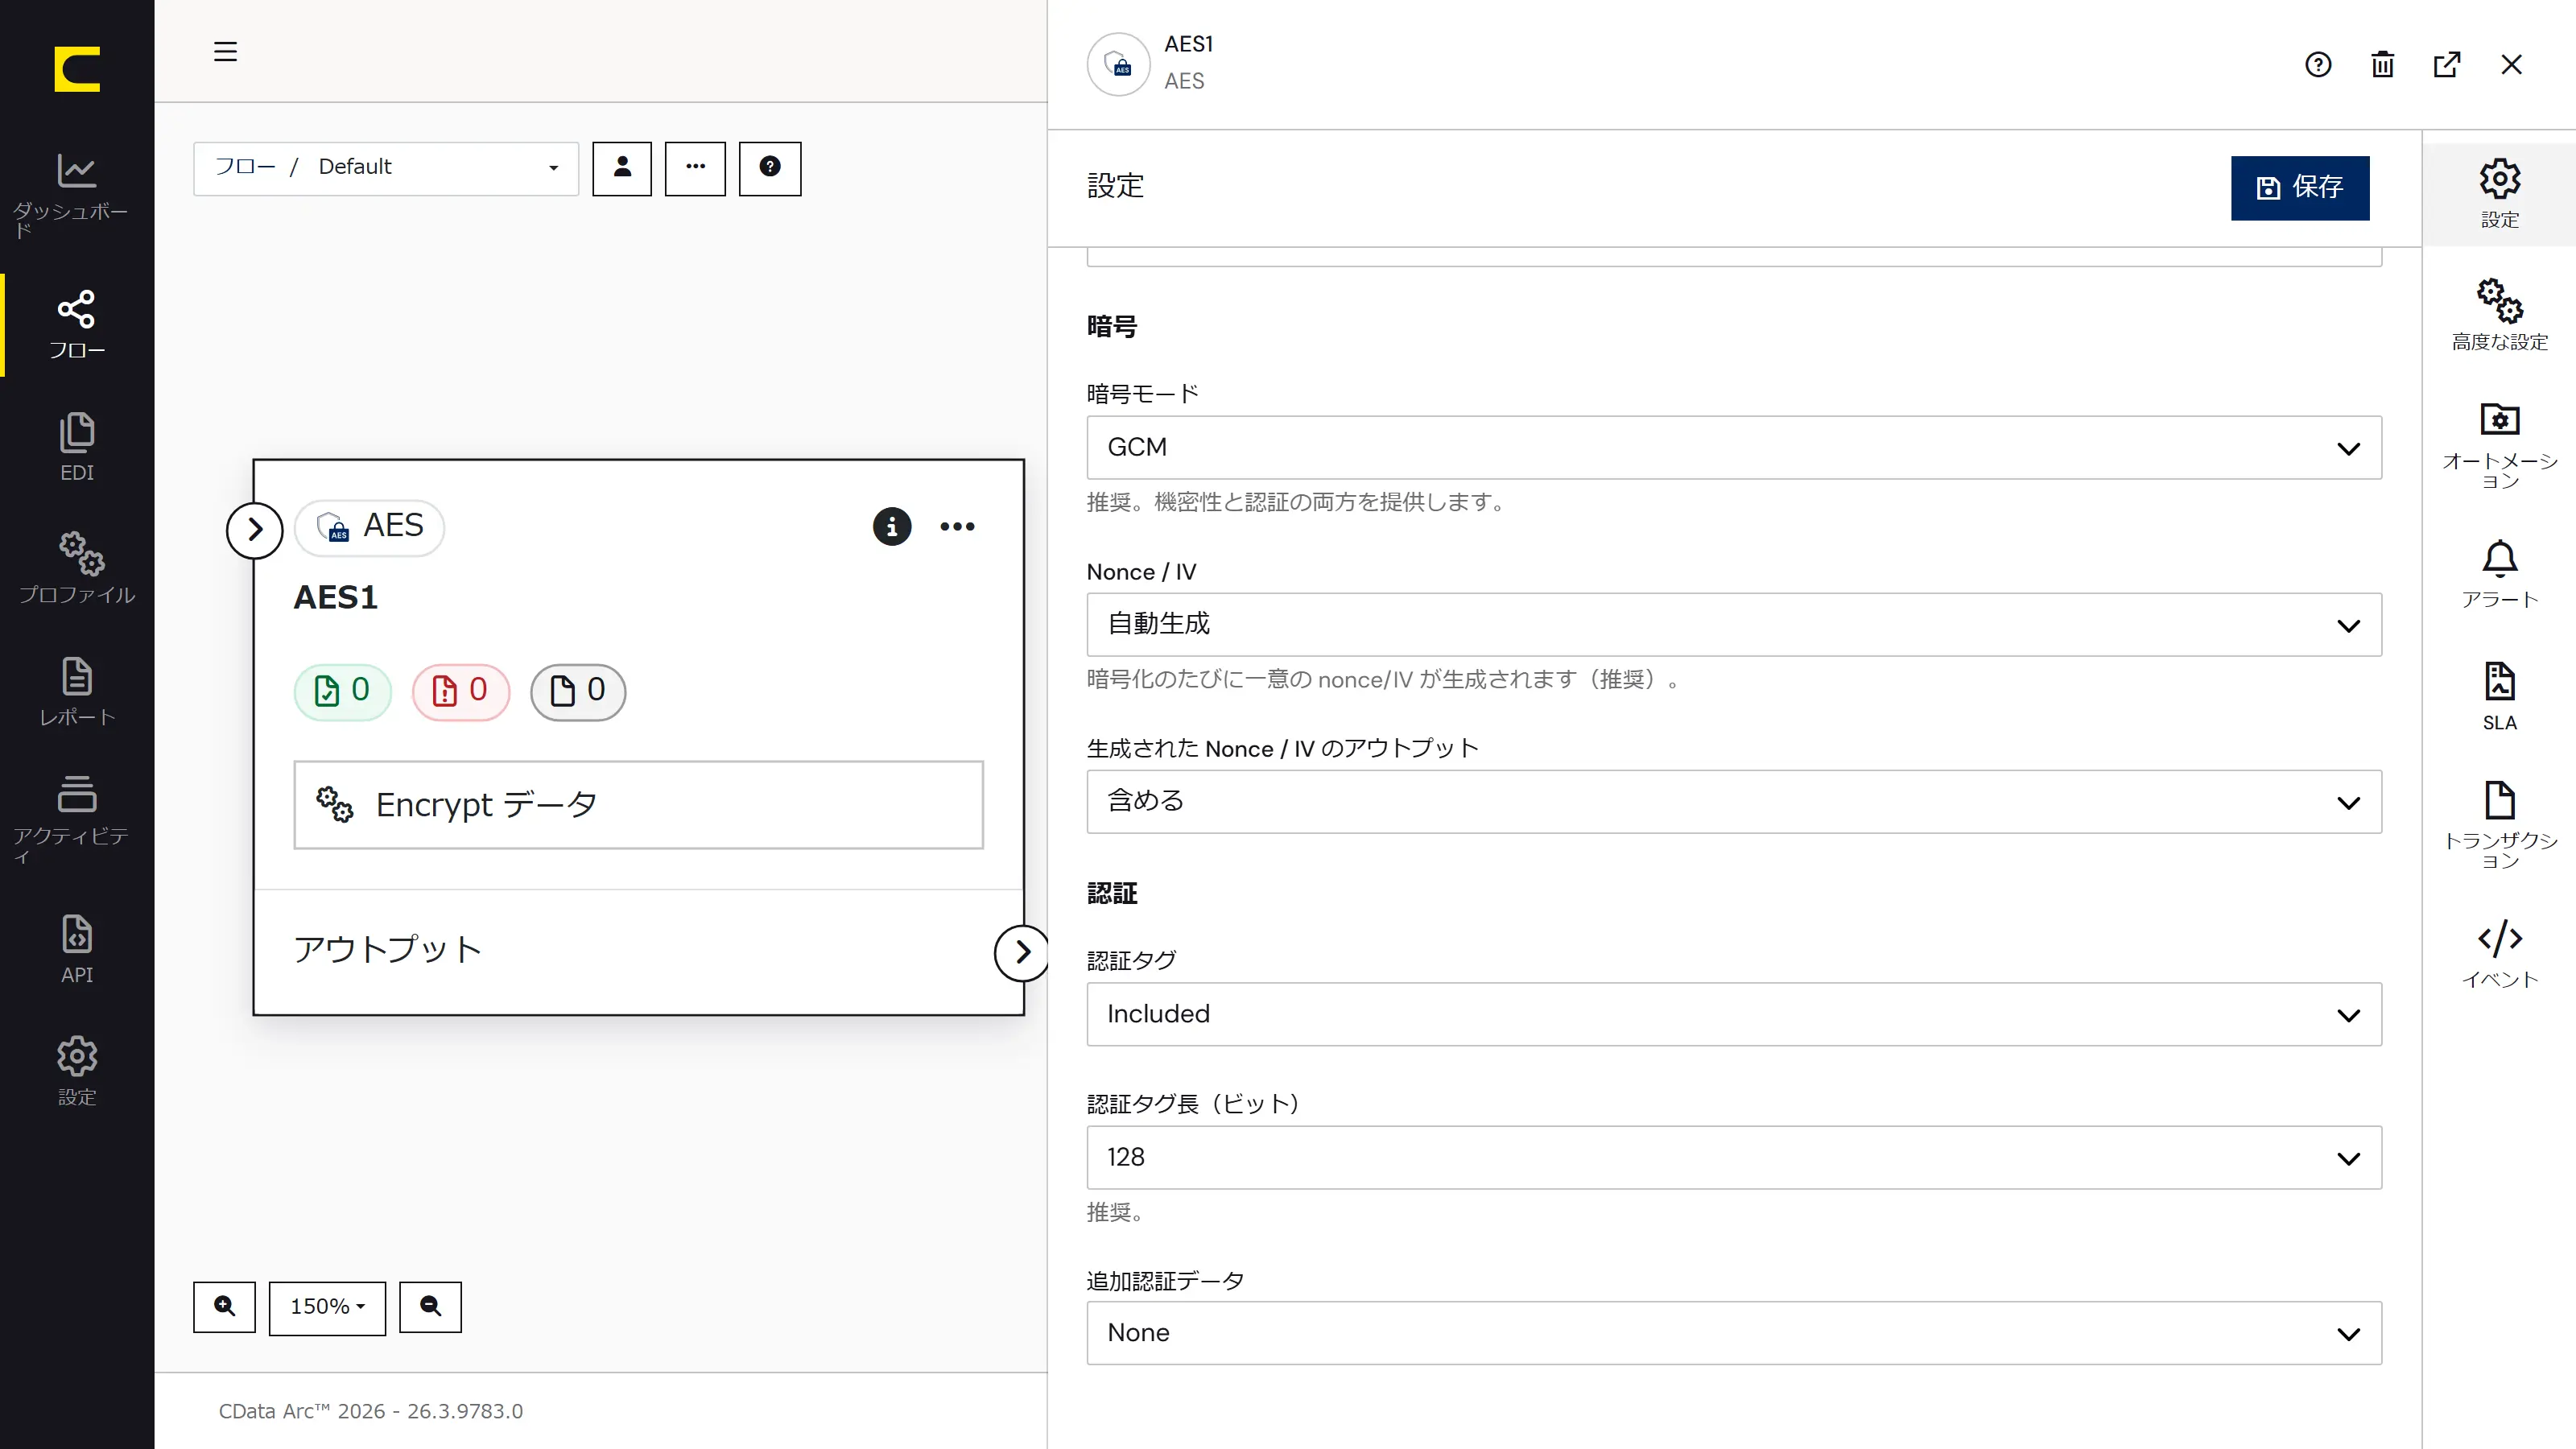Open the flow toolbar ellipsis options
The height and width of the screenshot is (1449, 2576).
point(695,168)
